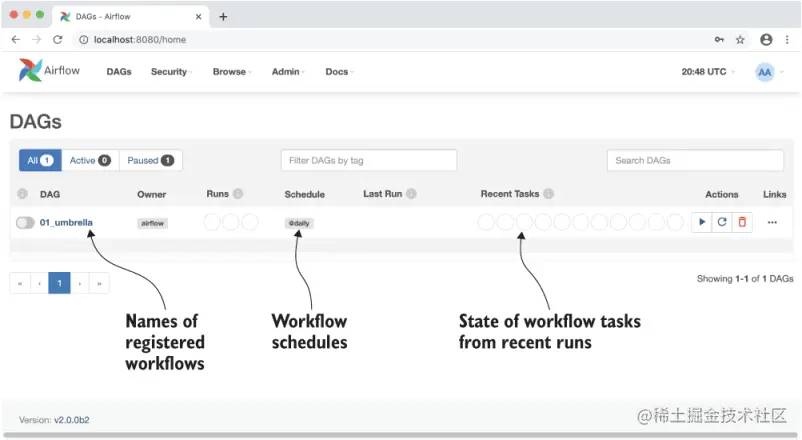Click the Airflow logo
The width and height of the screenshot is (802, 440).
(x=49, y=70)
